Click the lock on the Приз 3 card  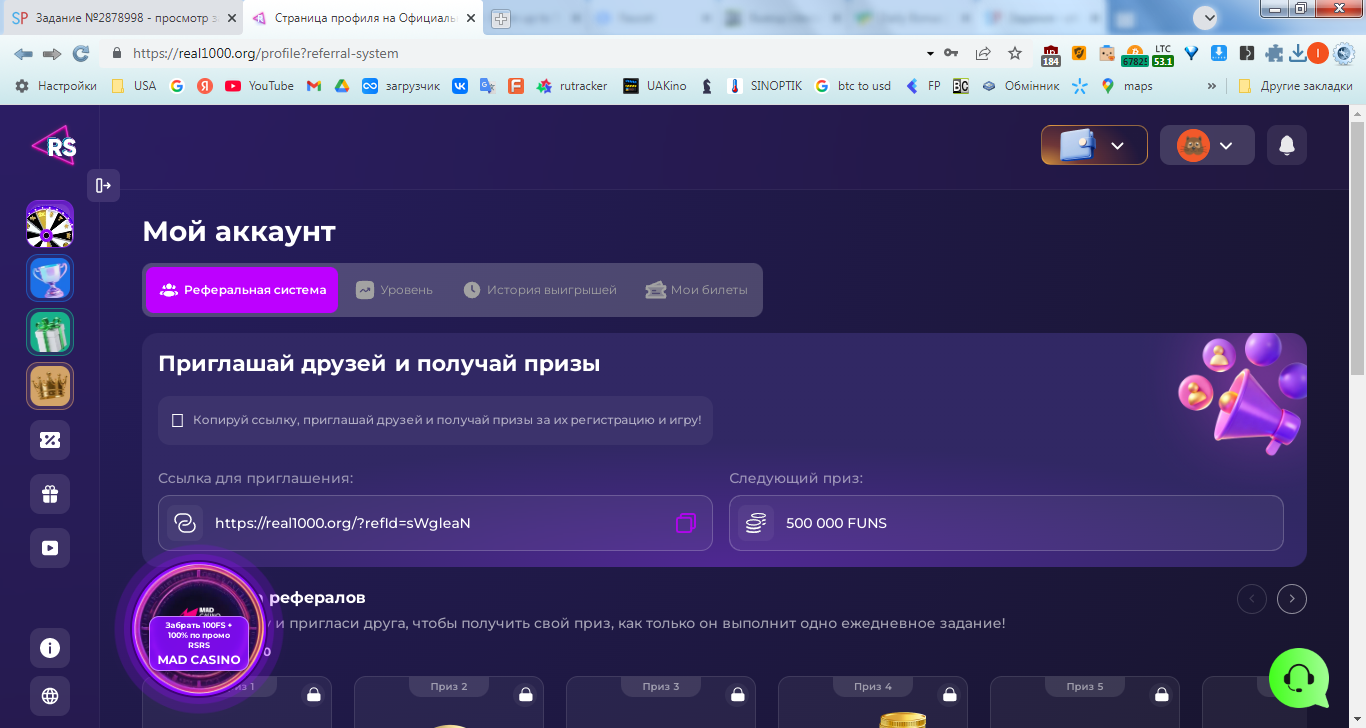738,694
